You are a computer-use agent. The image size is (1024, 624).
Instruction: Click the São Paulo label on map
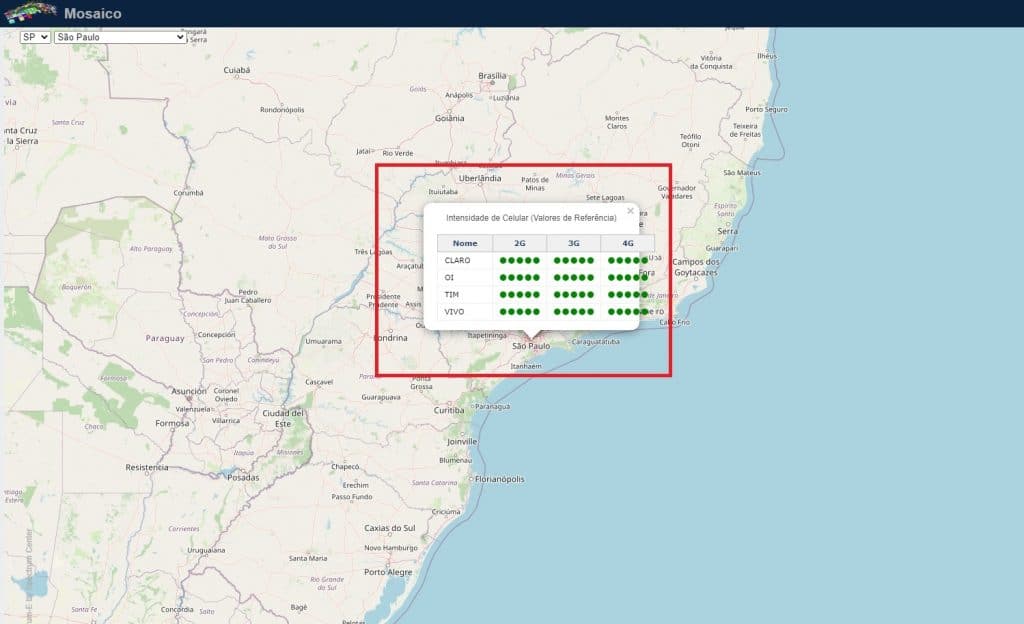click(531, 346)
